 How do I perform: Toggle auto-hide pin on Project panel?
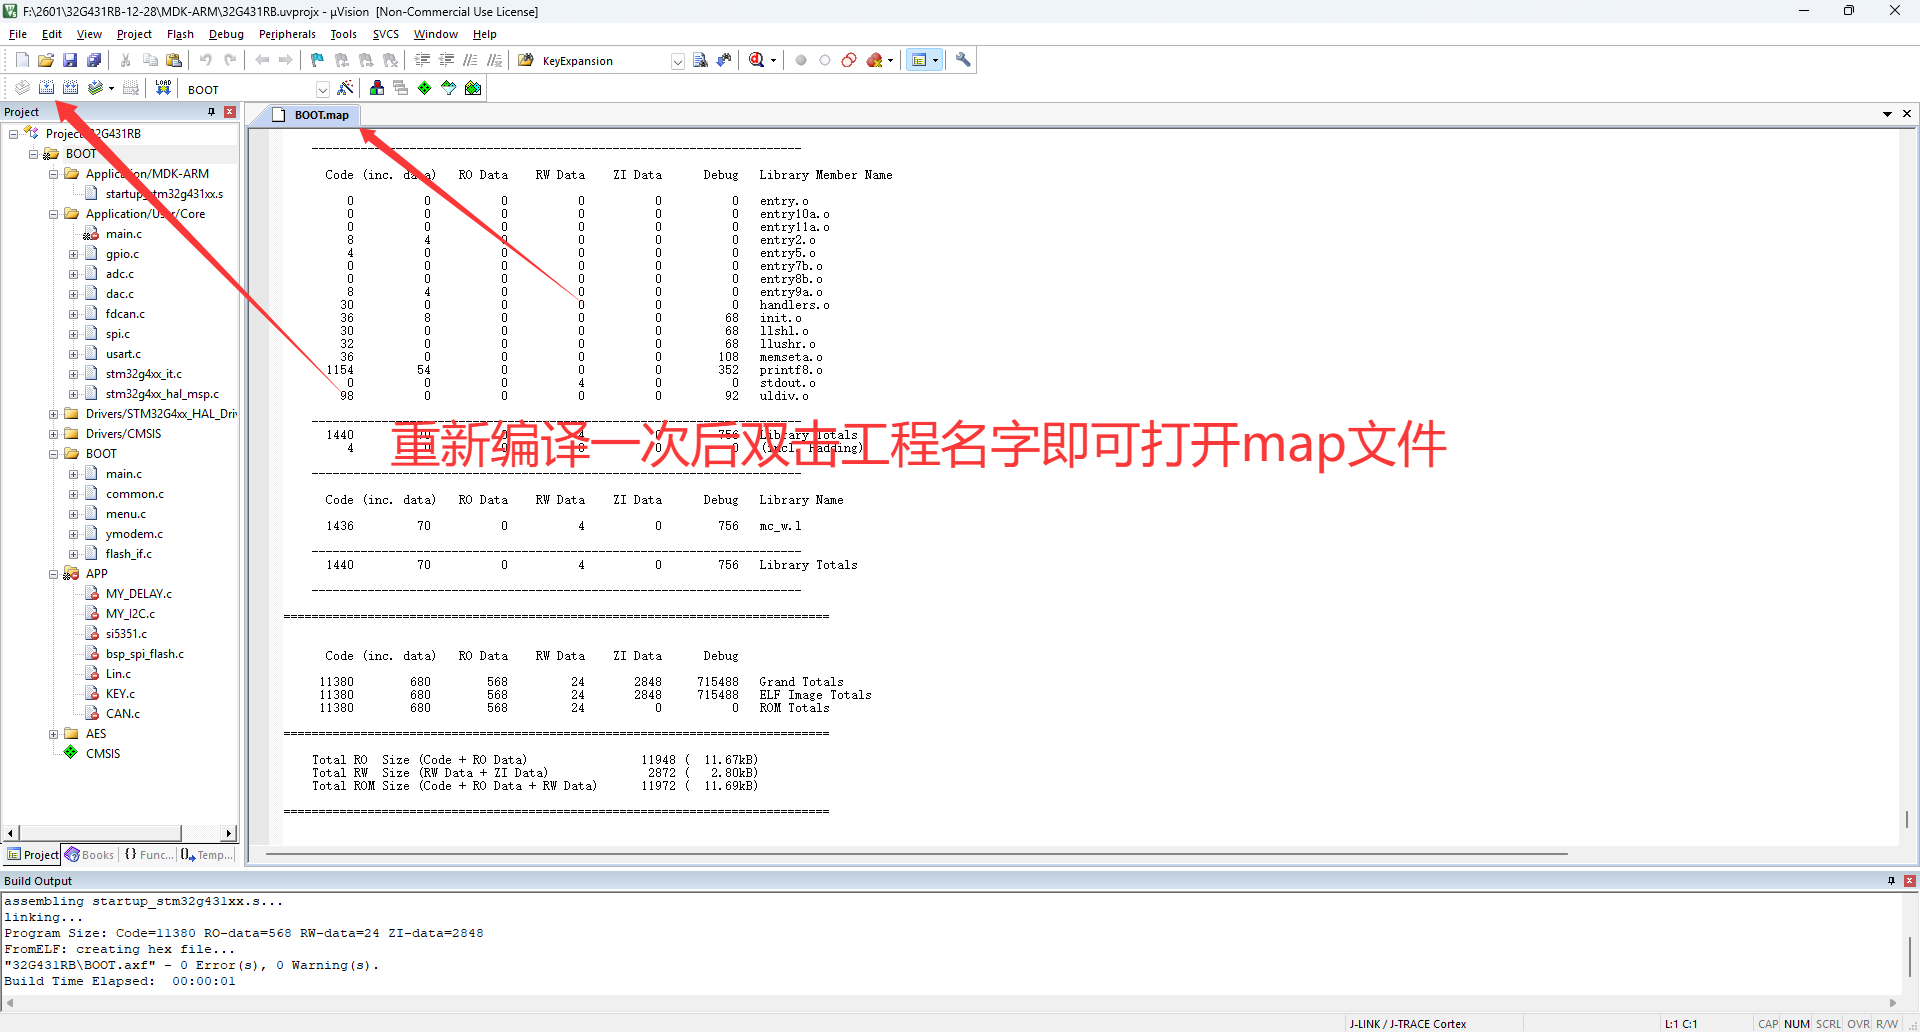(x=211, y=112)
